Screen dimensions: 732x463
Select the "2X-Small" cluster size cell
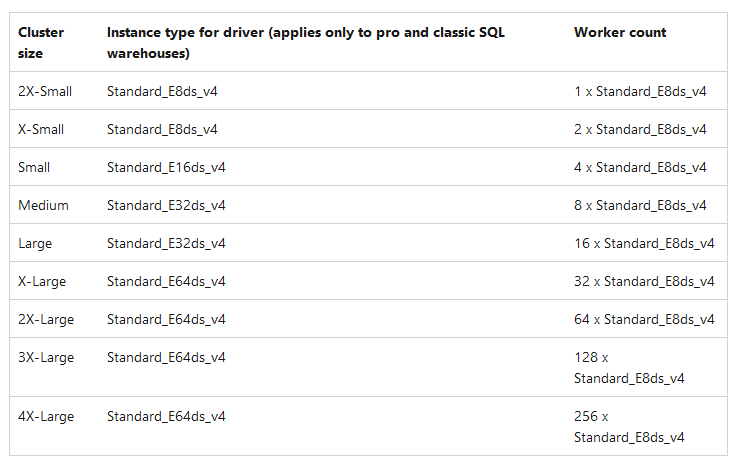45,91
